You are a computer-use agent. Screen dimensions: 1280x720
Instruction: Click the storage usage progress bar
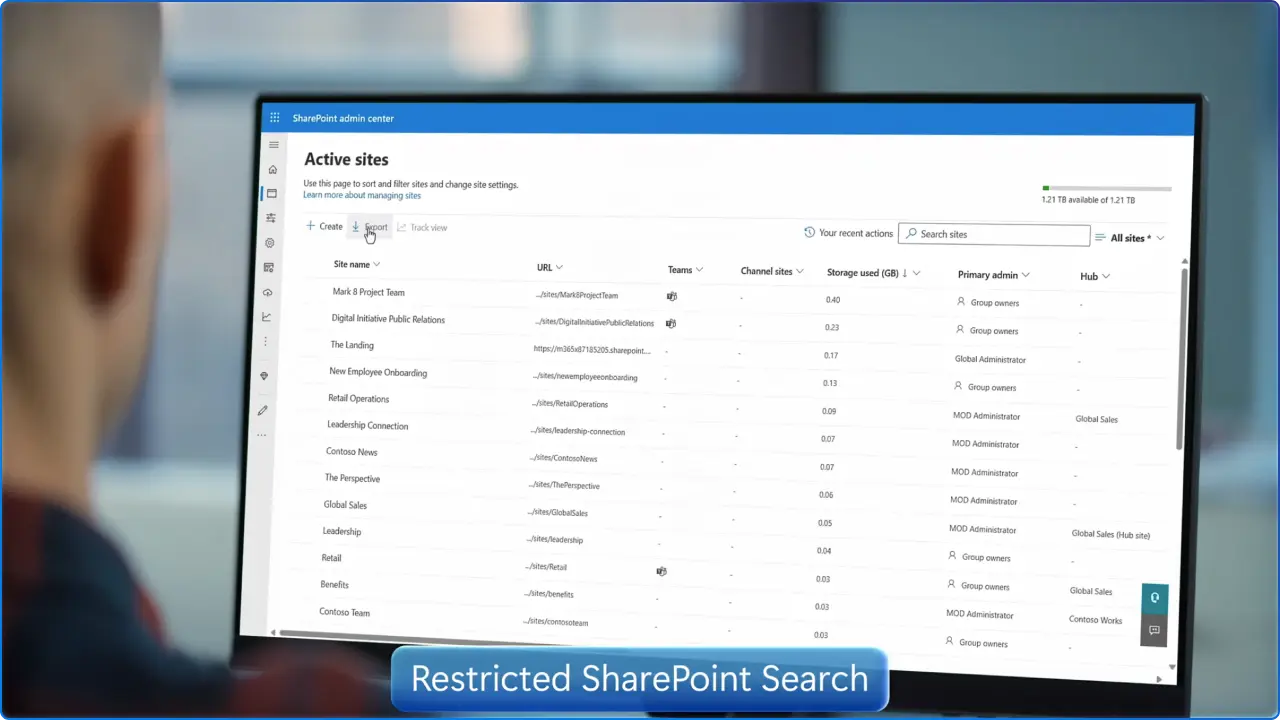pos(1106,188)
